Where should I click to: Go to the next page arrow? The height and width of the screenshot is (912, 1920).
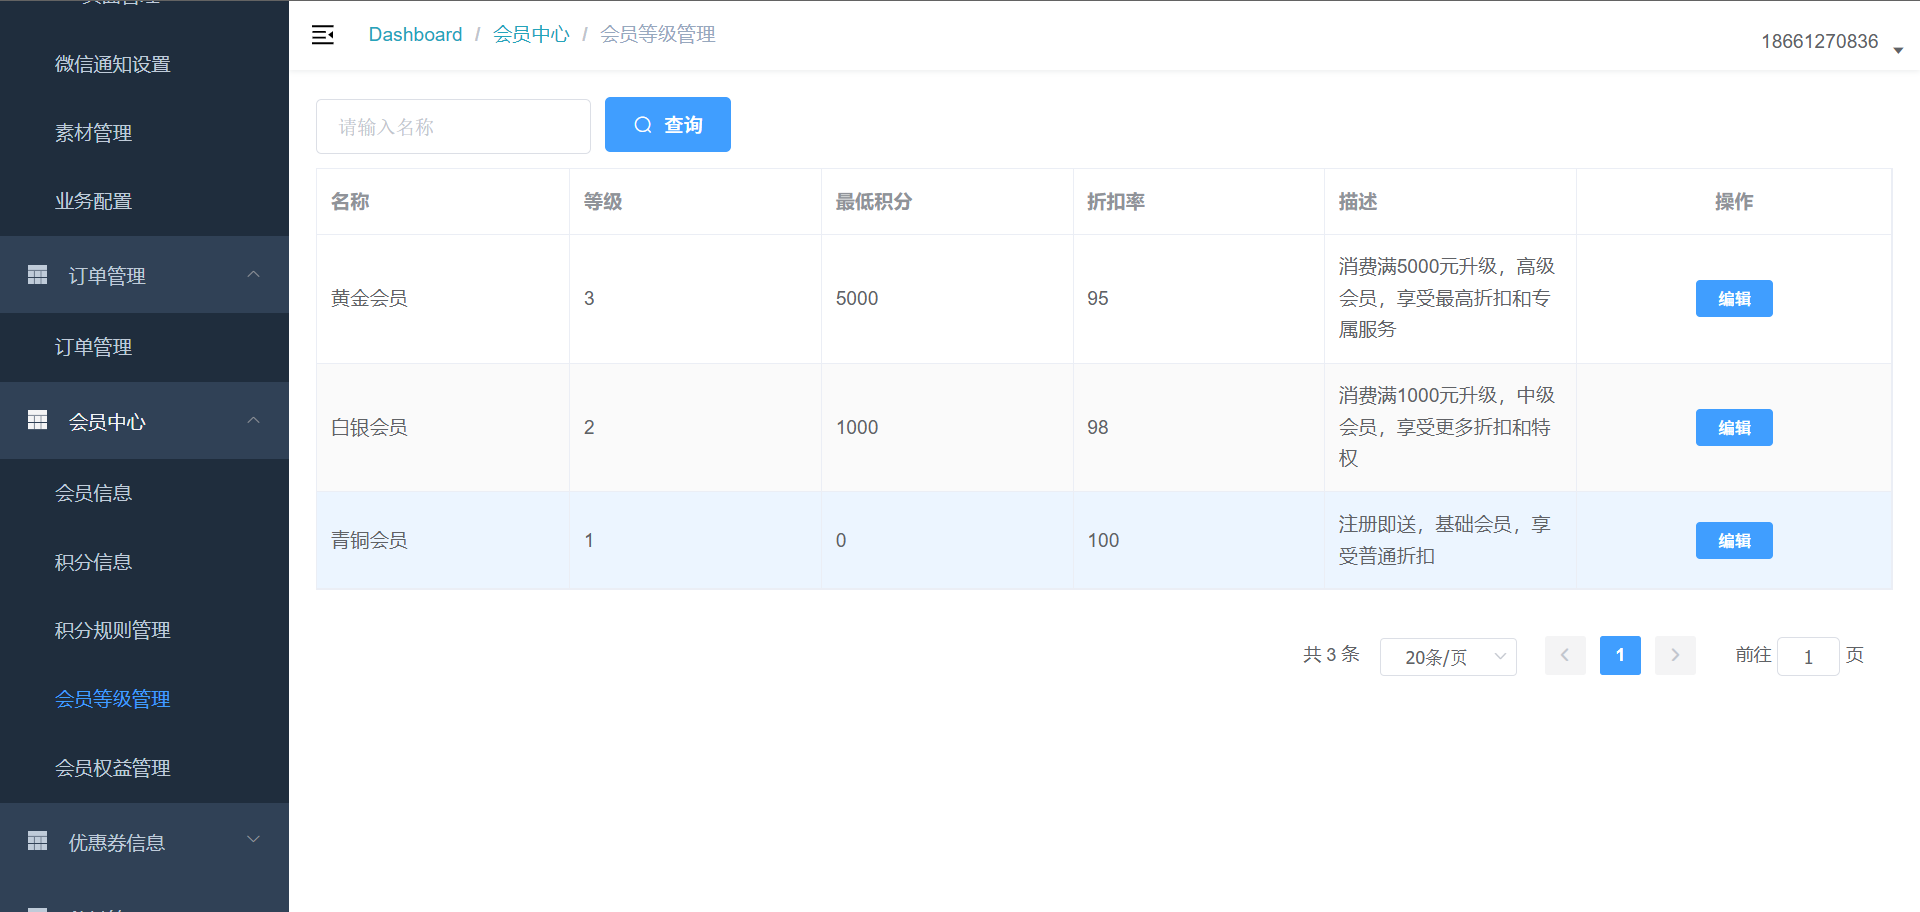(1675, 656)
